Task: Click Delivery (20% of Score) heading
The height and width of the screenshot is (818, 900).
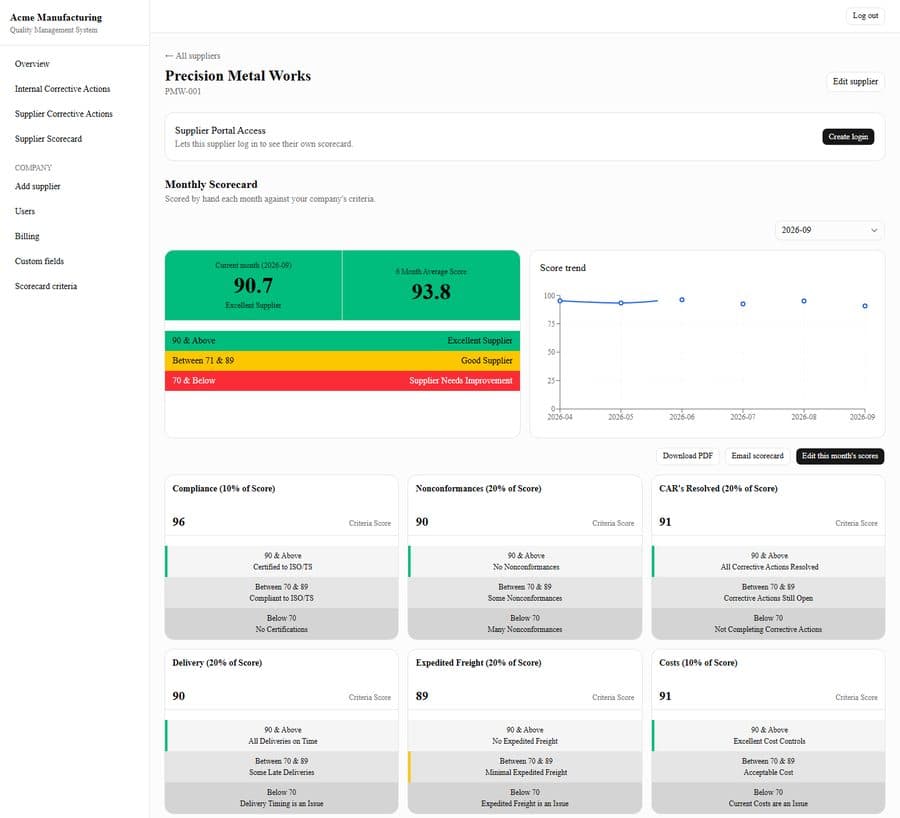Action: [x=217, y=662]
